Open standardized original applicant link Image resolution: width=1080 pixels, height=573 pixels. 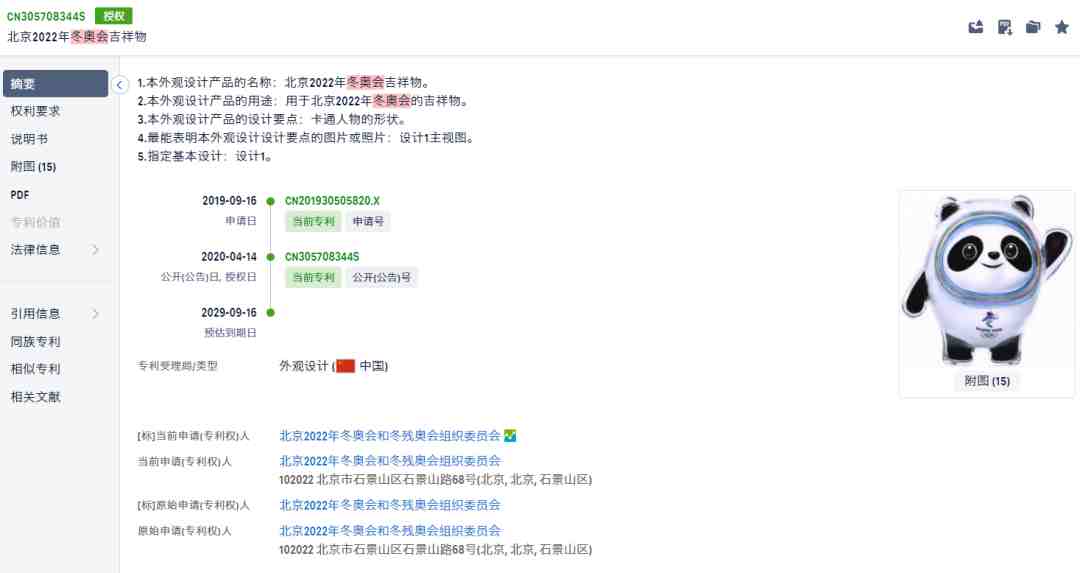pyautogui.click(x=390, y=506)
